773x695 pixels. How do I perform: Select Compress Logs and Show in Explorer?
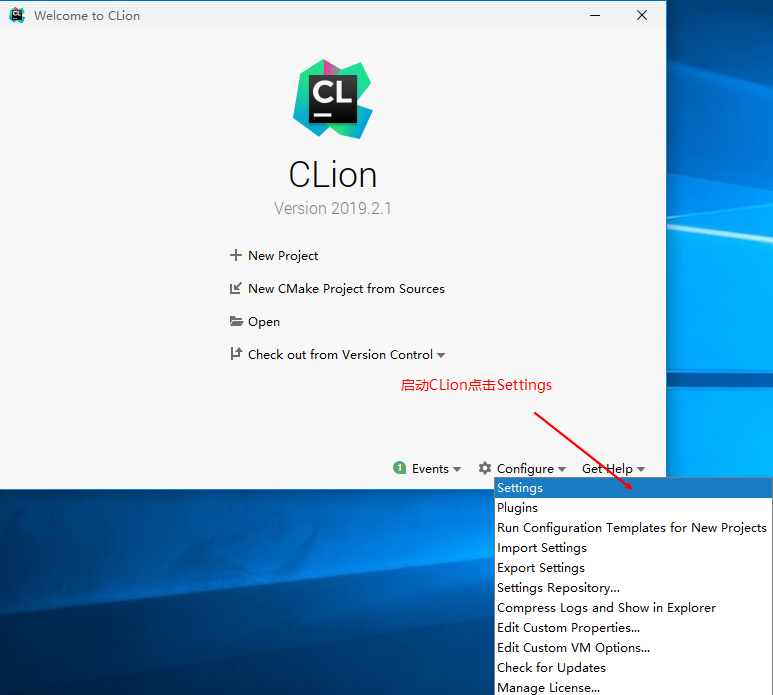pyautogui.click(x=633, y=608)
